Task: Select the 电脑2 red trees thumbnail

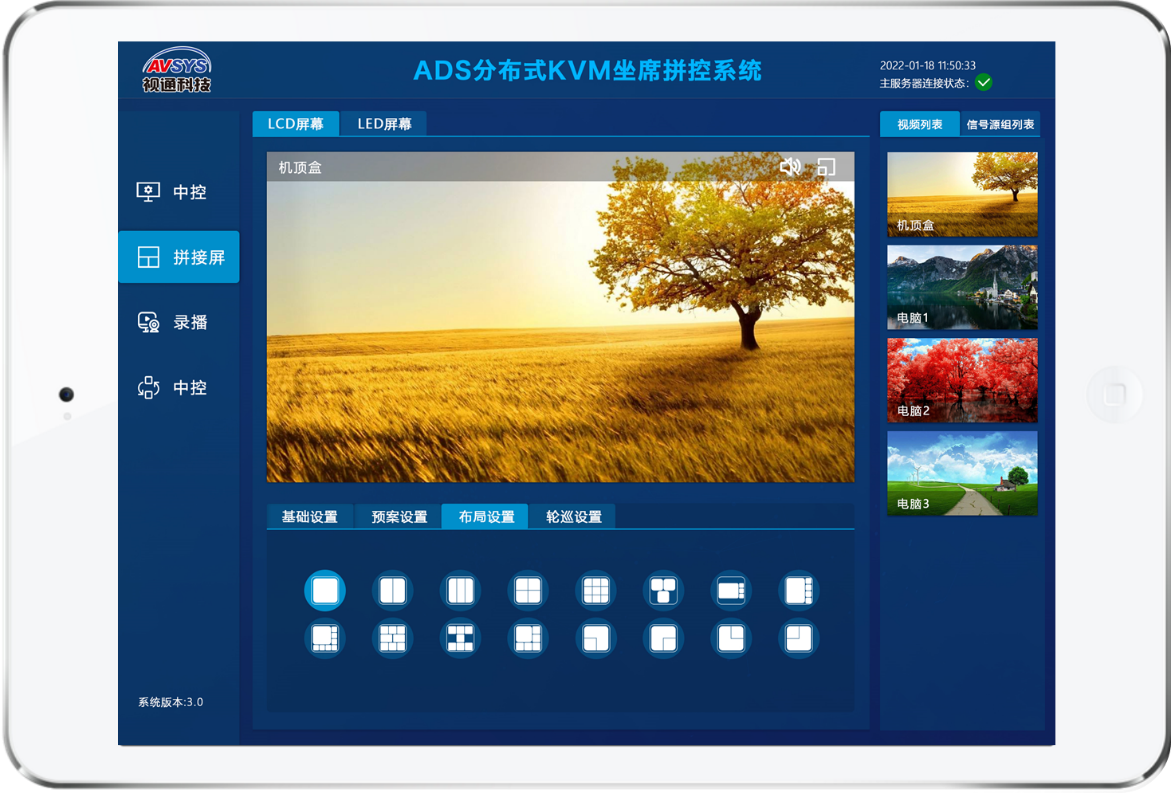Action: (962, 380)
